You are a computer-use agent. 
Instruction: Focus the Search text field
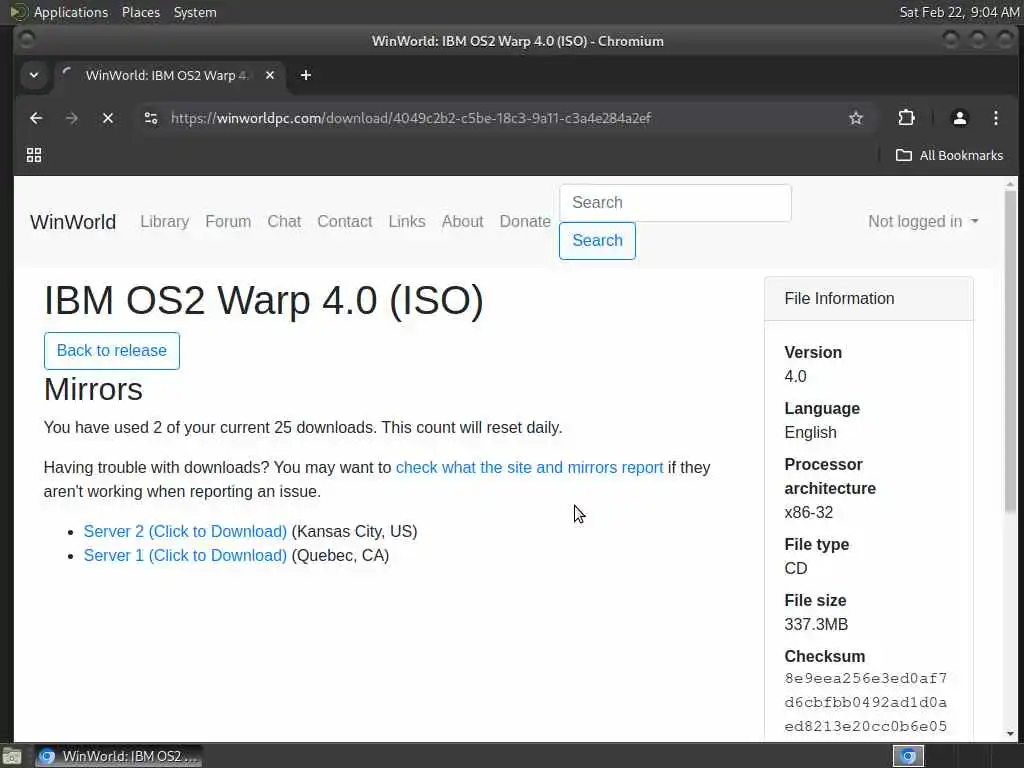pos(675,202)
